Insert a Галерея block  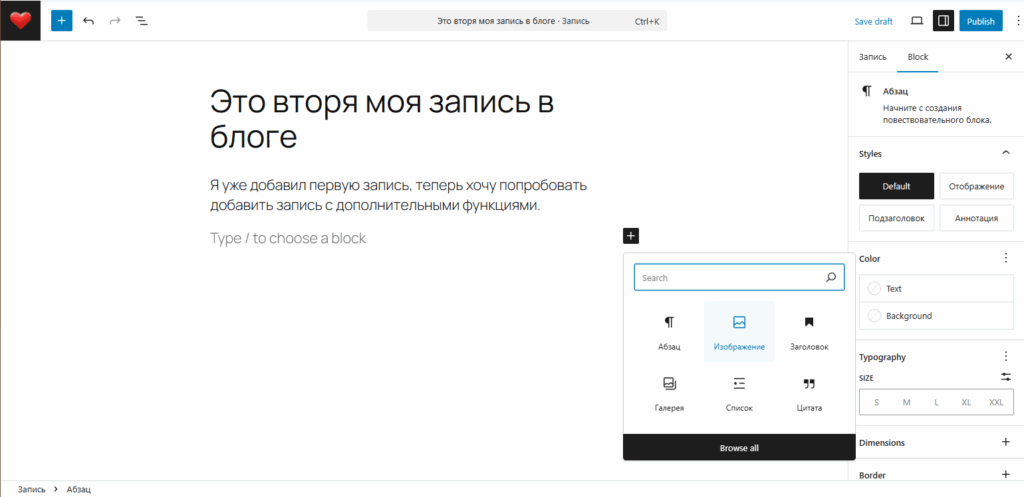point(669,392)
